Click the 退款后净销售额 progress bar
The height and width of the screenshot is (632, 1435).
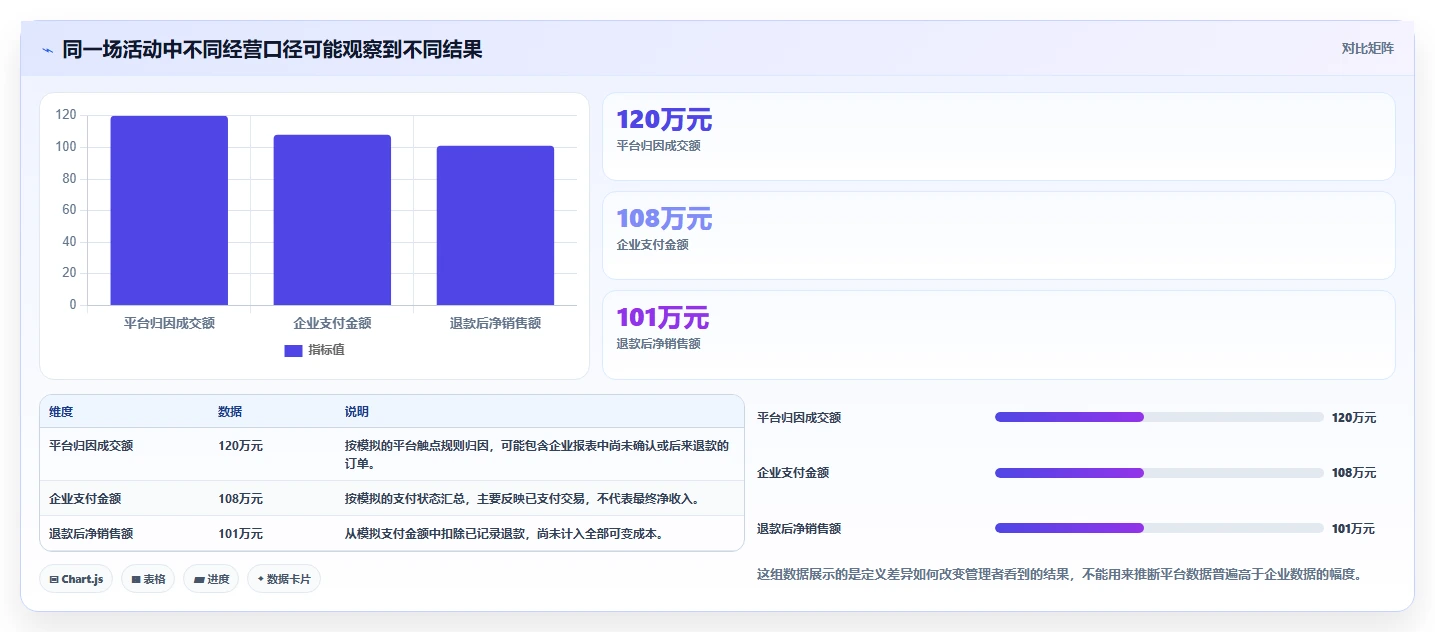[x=1159, y=528]
